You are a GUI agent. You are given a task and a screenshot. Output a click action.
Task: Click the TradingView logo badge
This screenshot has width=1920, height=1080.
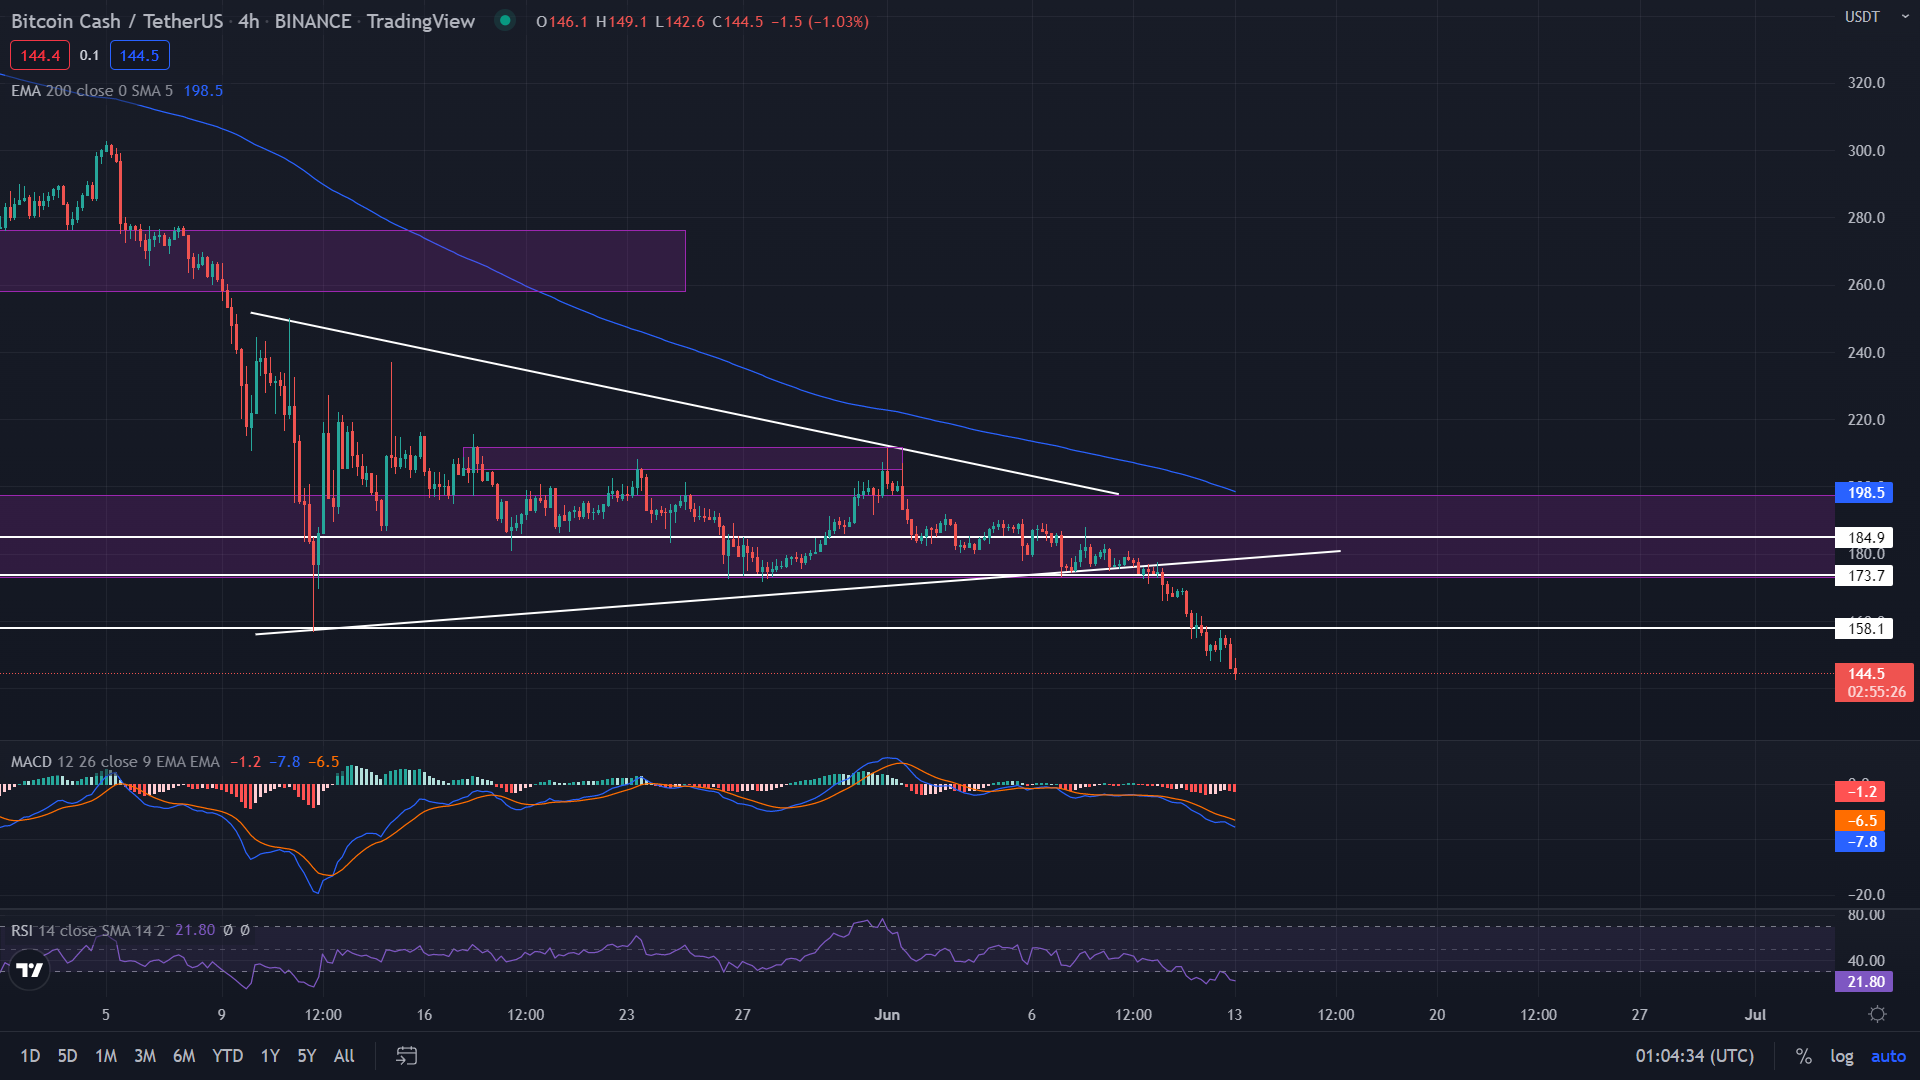pos(30,969)
